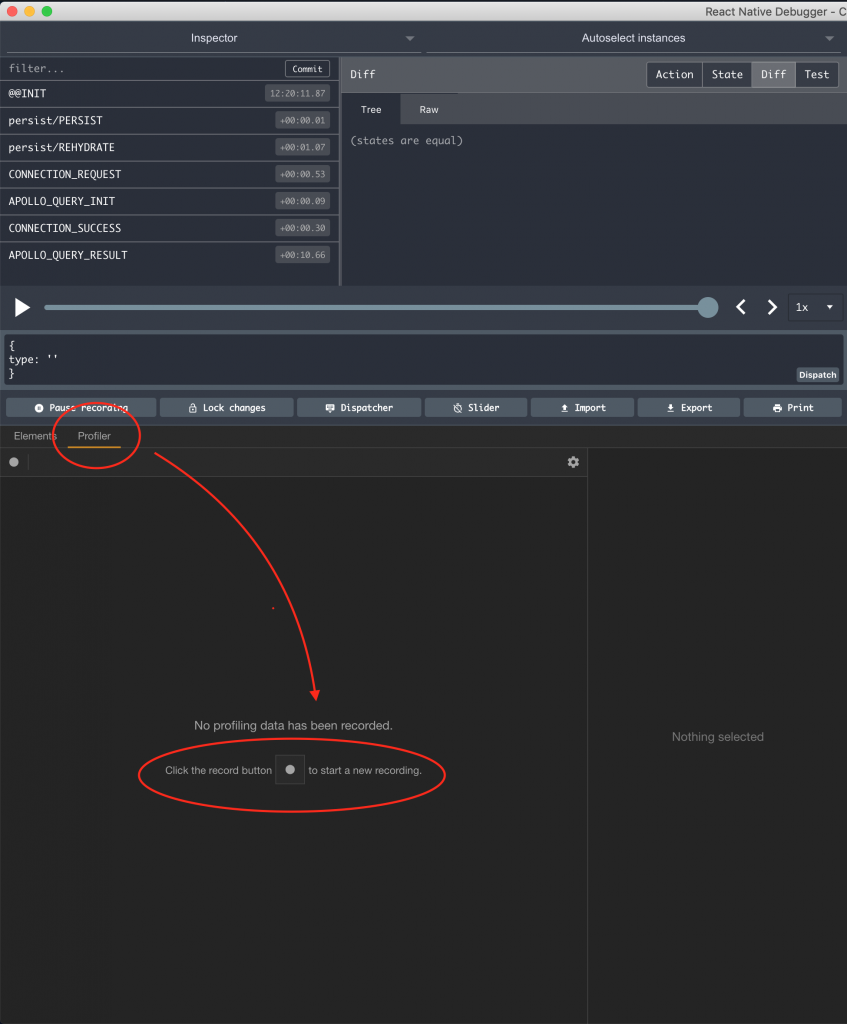The width and height of the screenshot is (847, 1024).
Task: Start profiling with the top-left record dot
Action: [x=14, y=462]
